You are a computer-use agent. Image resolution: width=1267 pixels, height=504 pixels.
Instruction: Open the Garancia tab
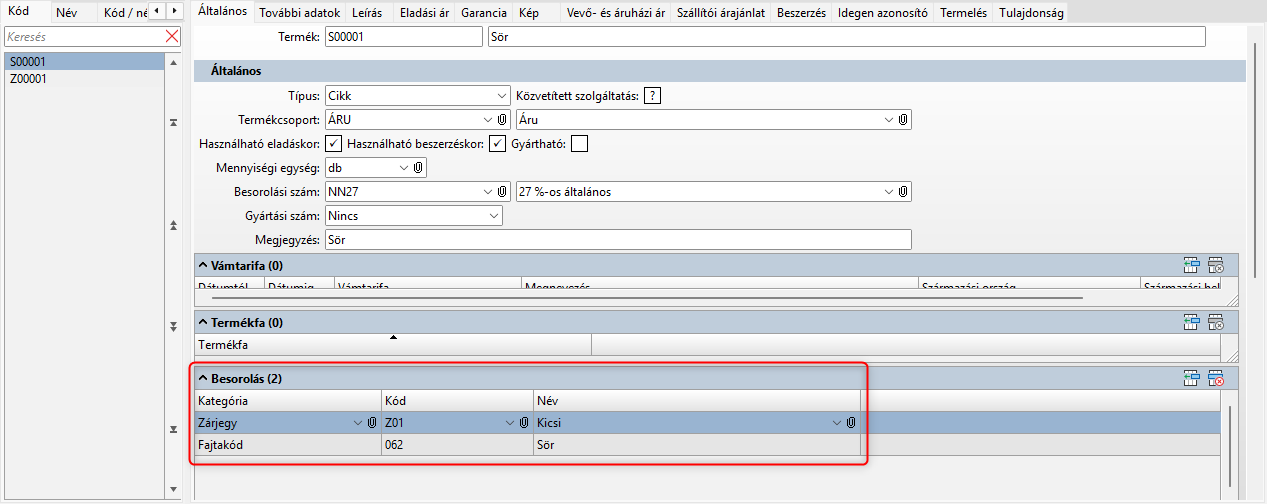[x=484, y=14]
